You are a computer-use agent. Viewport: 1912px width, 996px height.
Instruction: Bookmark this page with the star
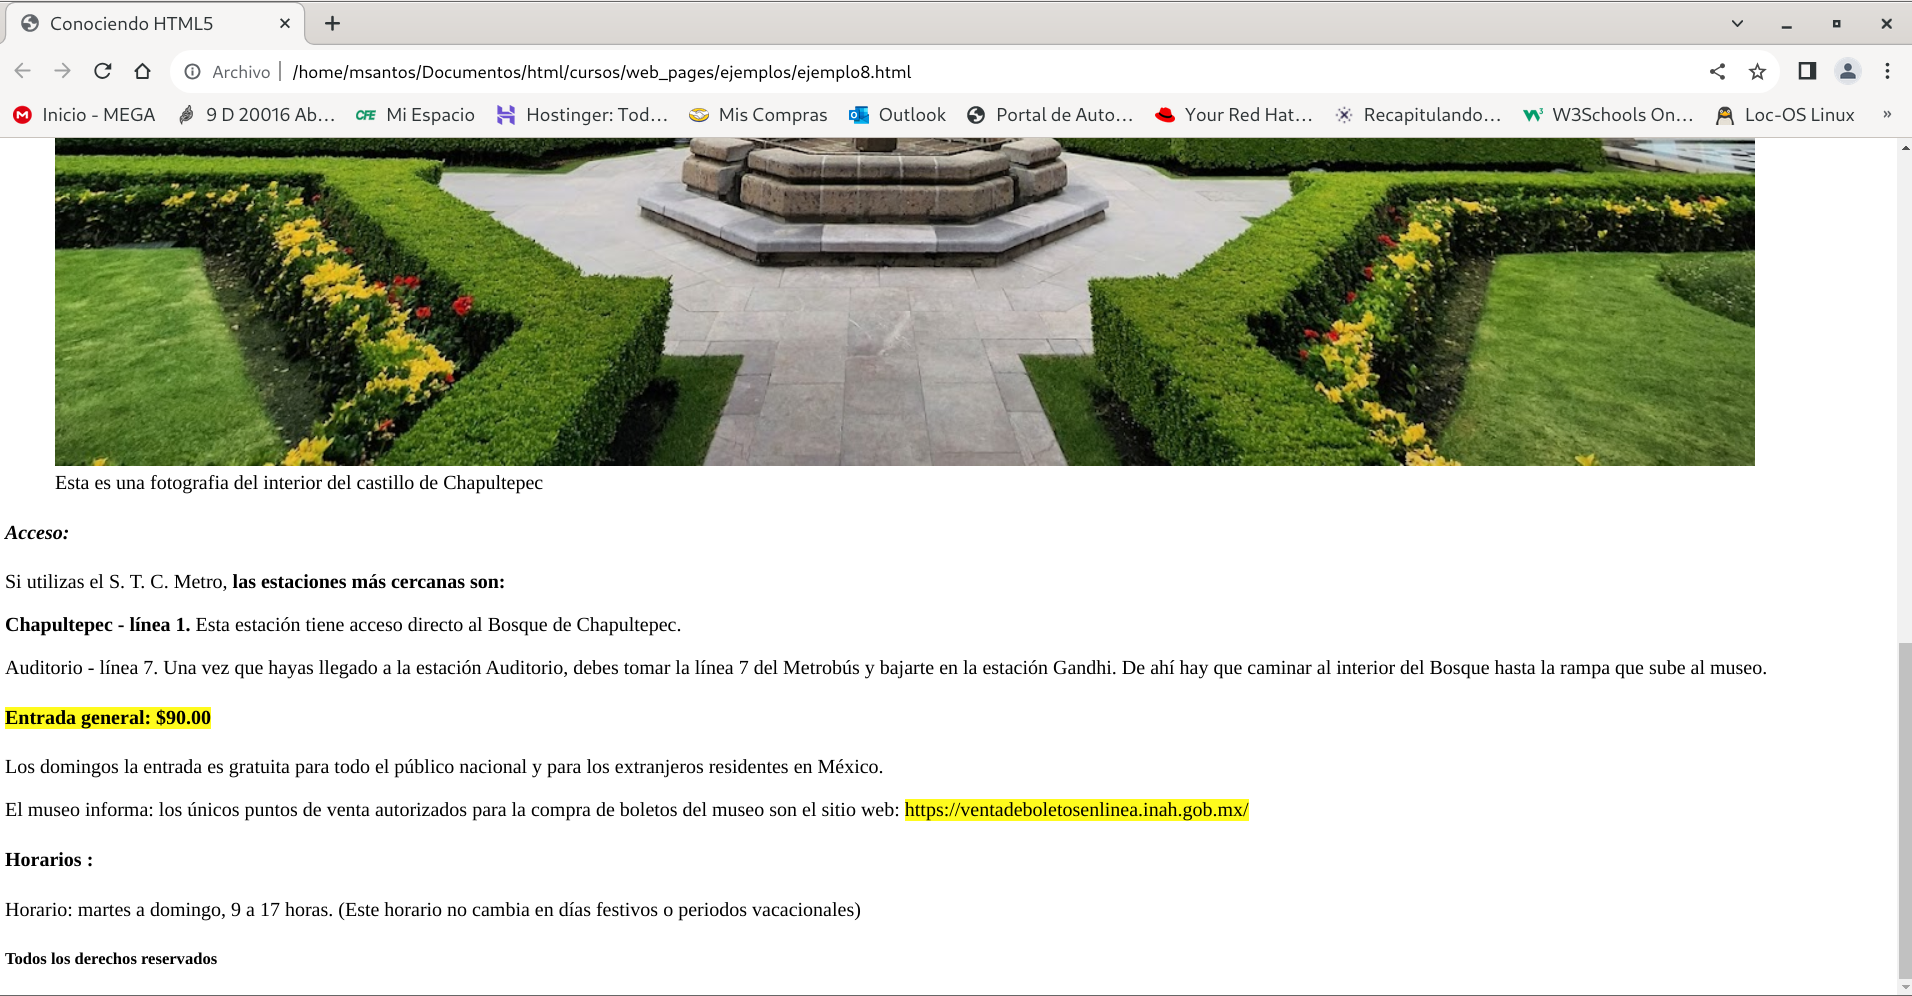[1757, 71]
